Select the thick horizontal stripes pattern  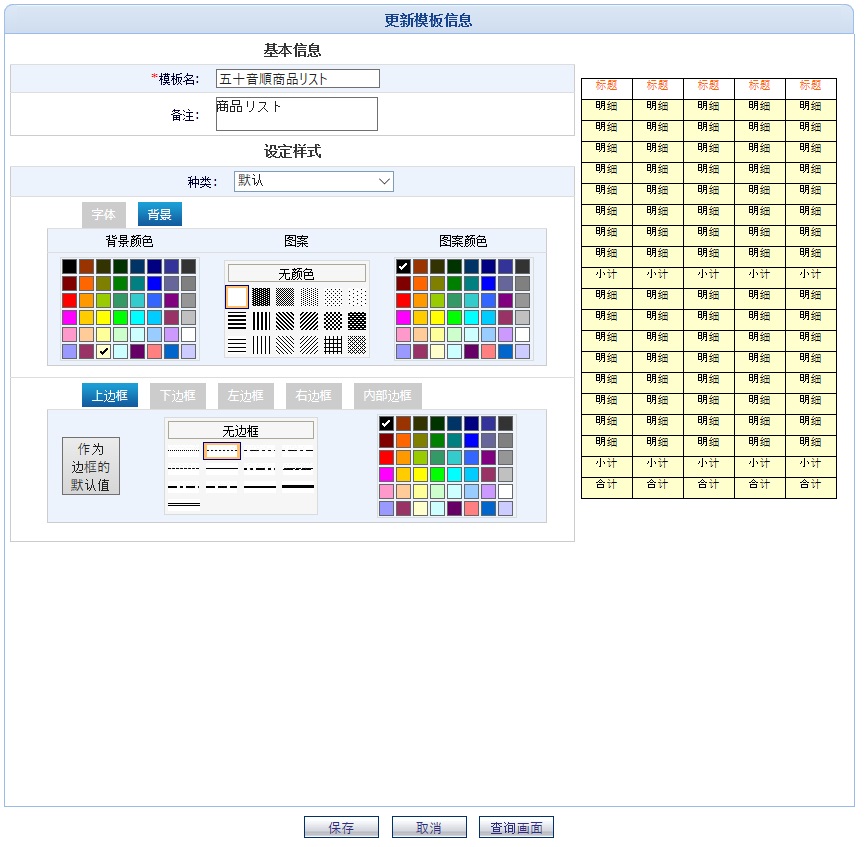tap(237, 321)
